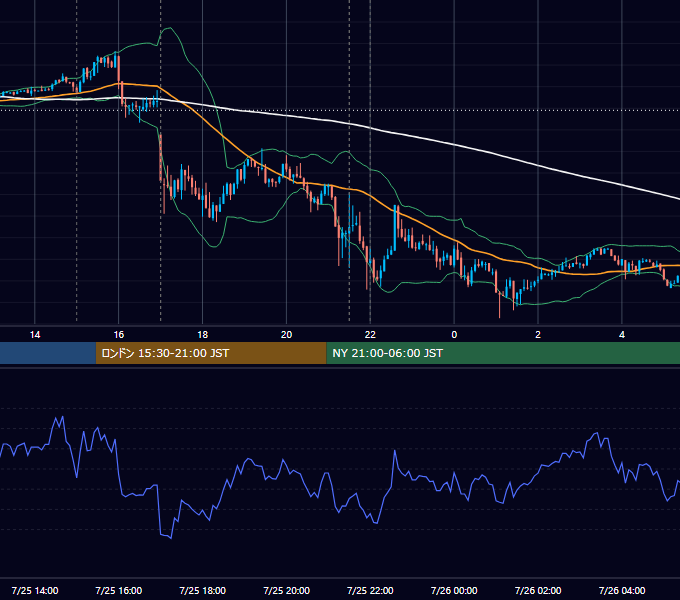The height and width of the screenshot is (600, 680).
Task: Click the 7/25 16:00 time label
Action: (x=118, y=590)
